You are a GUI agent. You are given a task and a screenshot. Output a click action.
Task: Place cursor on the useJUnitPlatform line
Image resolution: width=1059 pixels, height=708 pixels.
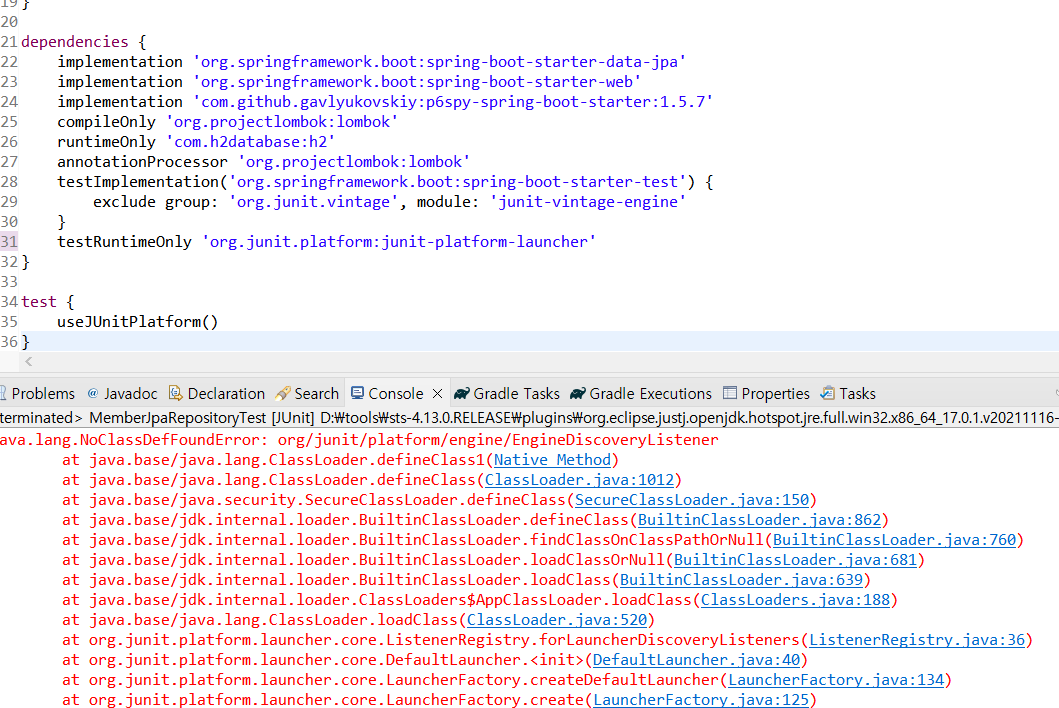(140, 321)
